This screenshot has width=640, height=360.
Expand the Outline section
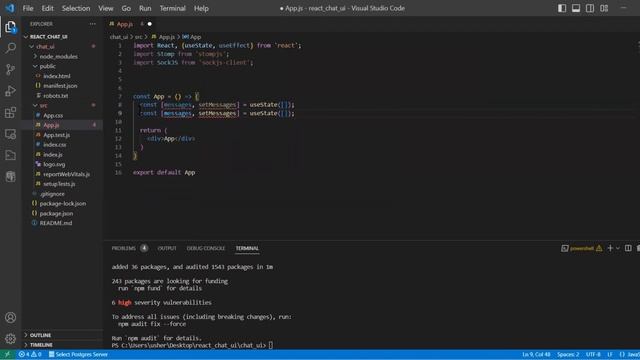click(40, 335)
